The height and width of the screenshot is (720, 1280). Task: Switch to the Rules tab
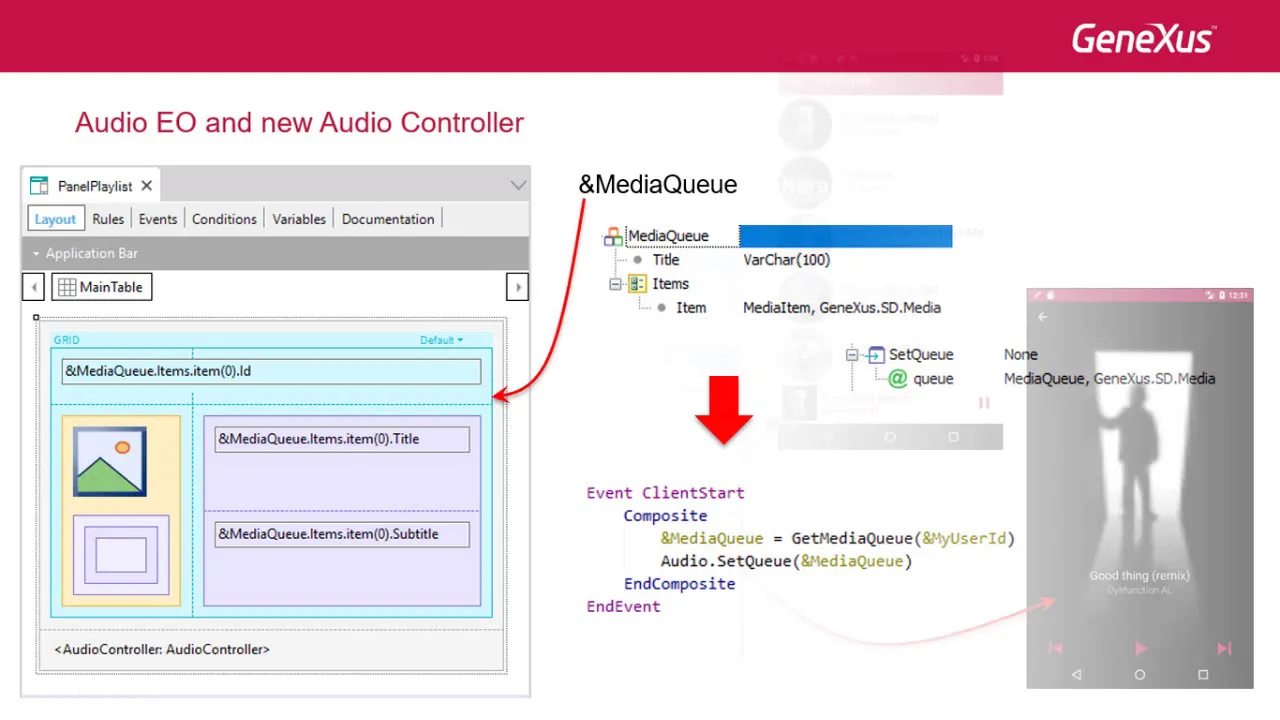(x=108, y=219)
